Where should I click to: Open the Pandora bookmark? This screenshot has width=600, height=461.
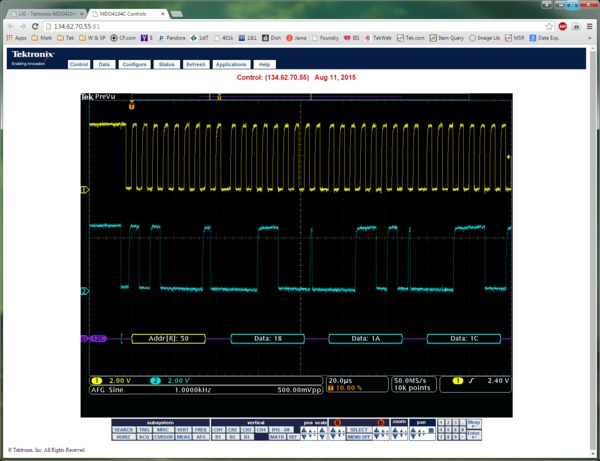click(173, 38)
